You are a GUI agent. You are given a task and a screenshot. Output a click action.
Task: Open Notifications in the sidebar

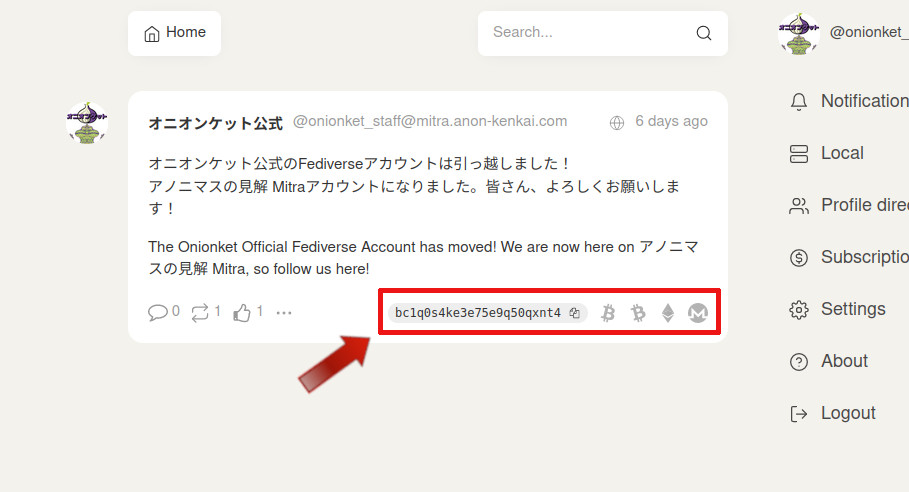point(862,101)
